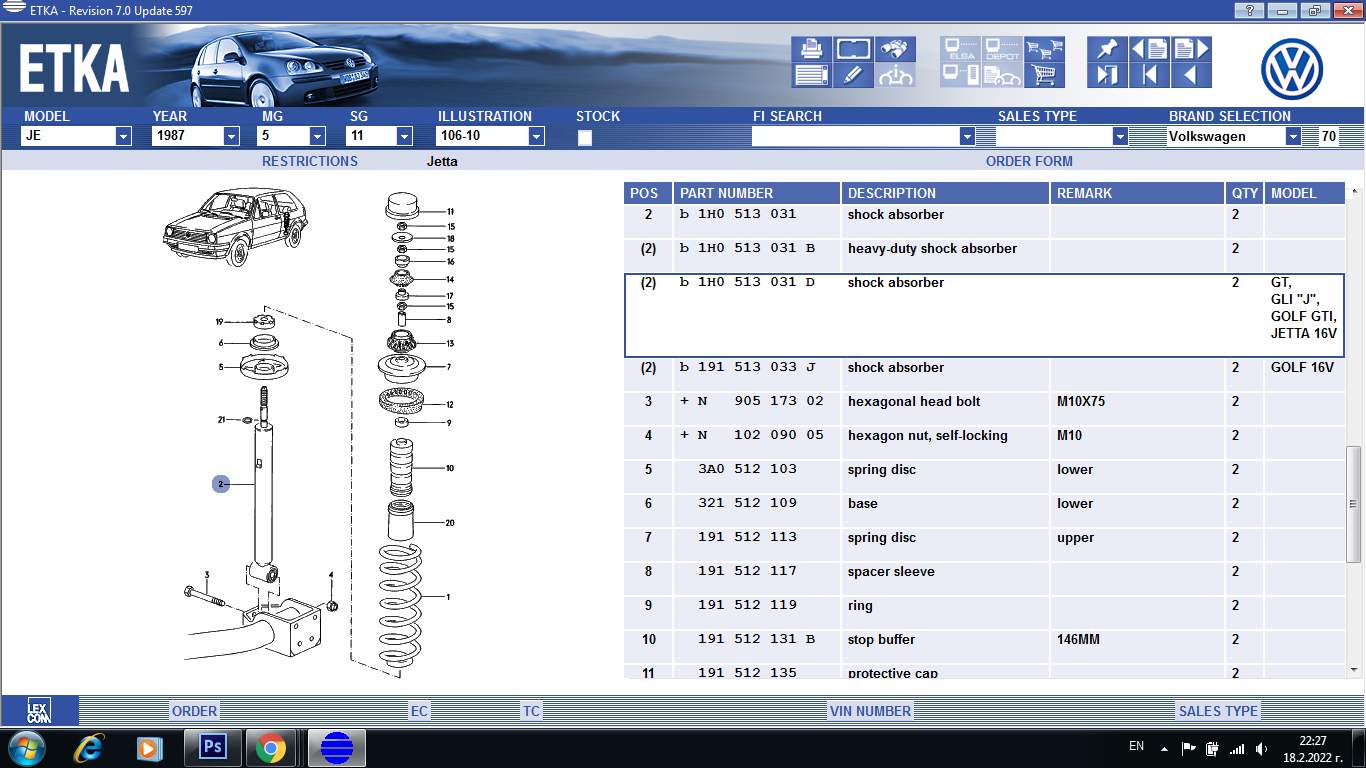Open the single shopping cart

pos(1044,75)
